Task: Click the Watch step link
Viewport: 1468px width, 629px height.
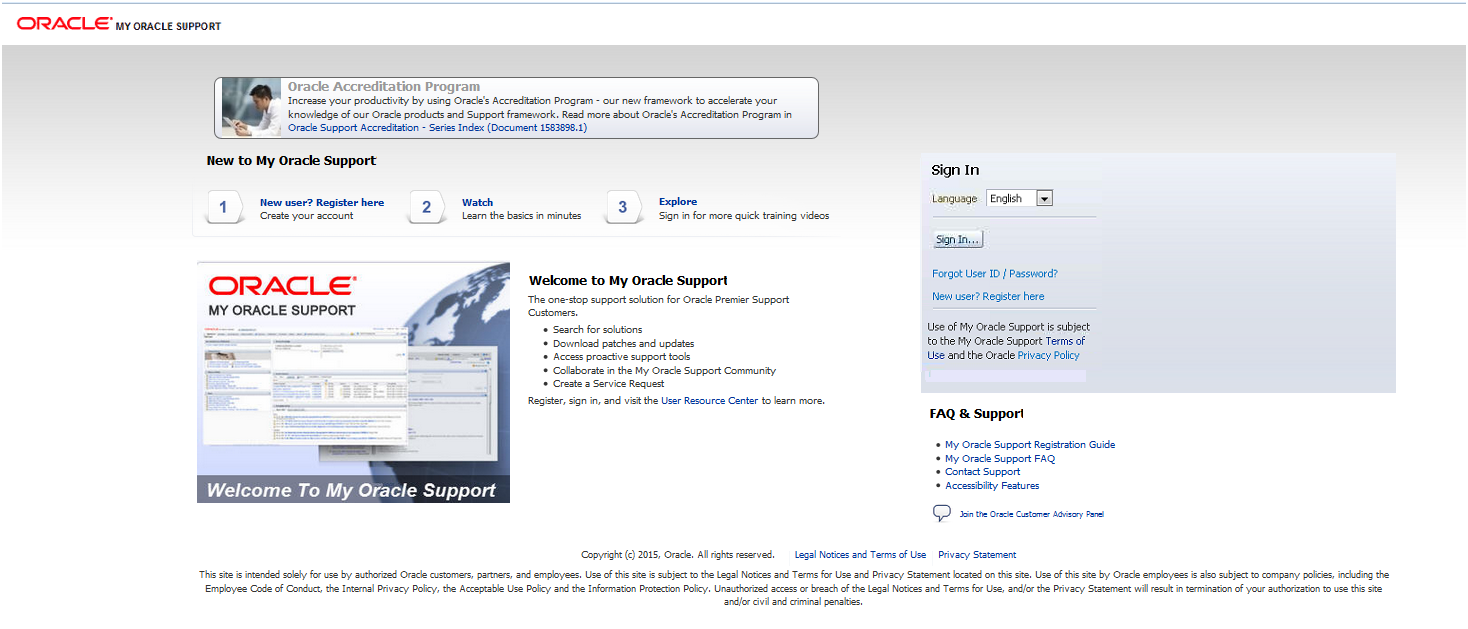Action: (x=477, y=202)
